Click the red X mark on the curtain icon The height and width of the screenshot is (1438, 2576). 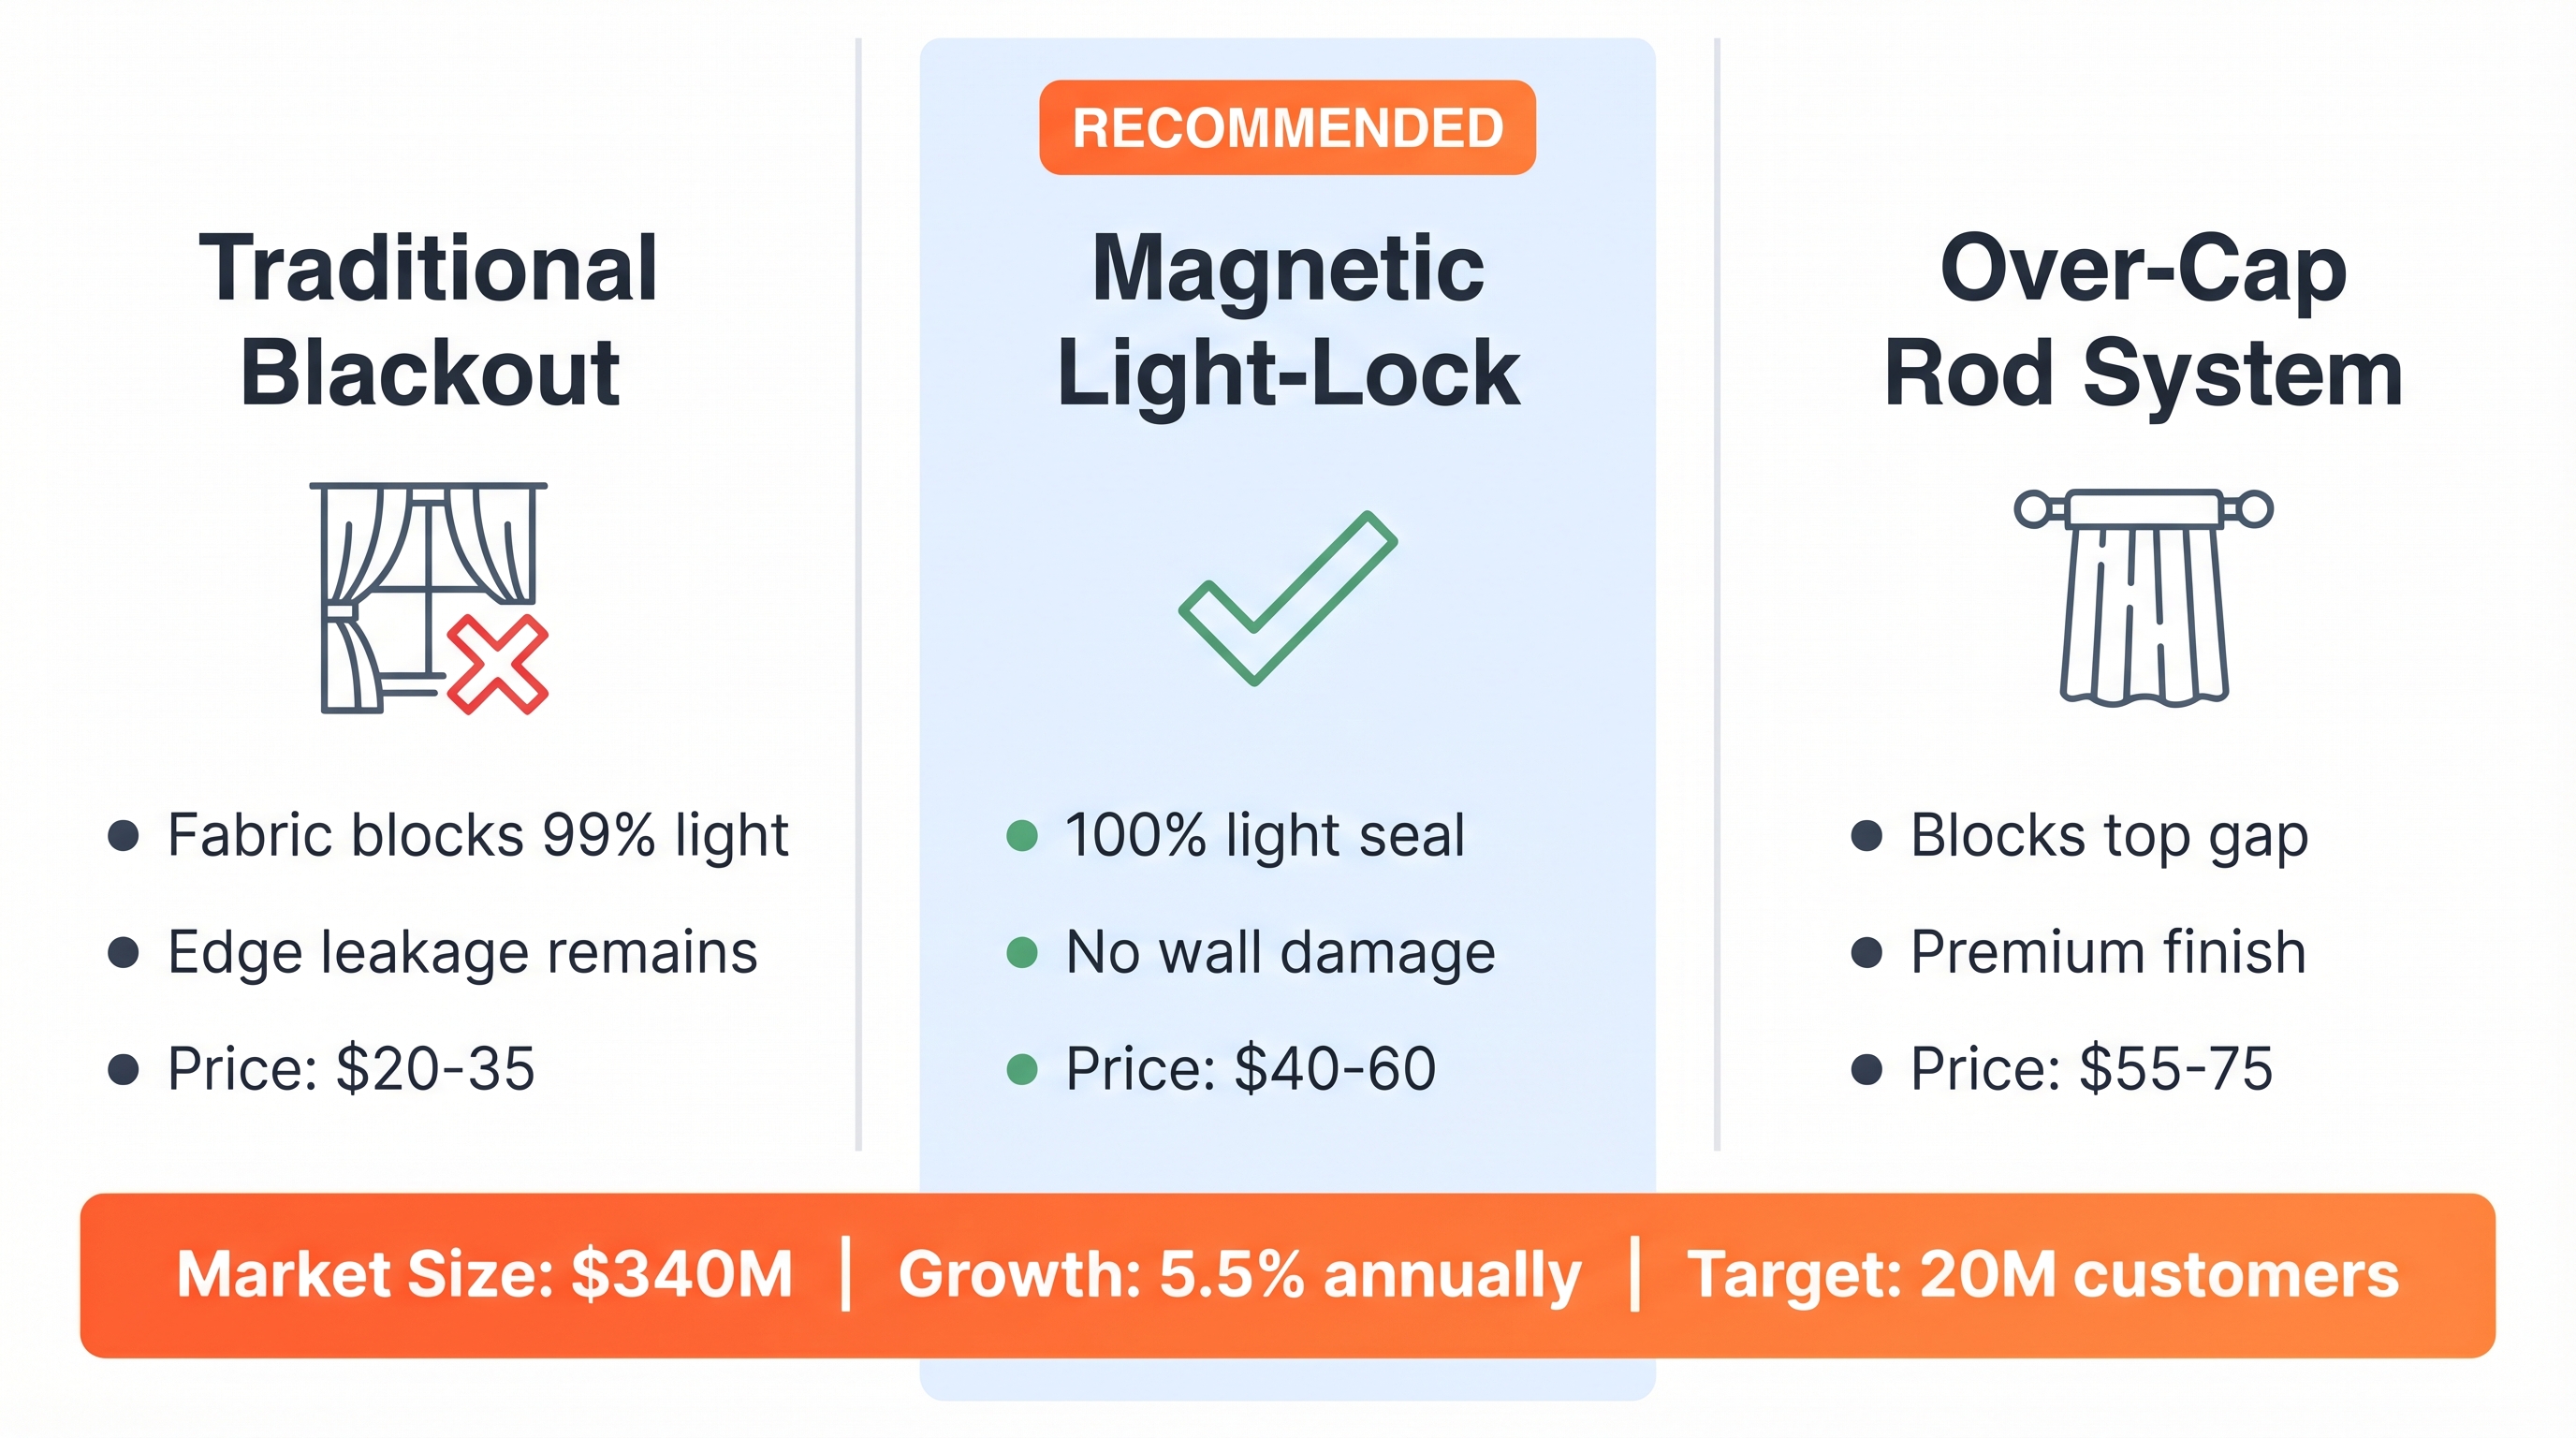coord(497,665)
